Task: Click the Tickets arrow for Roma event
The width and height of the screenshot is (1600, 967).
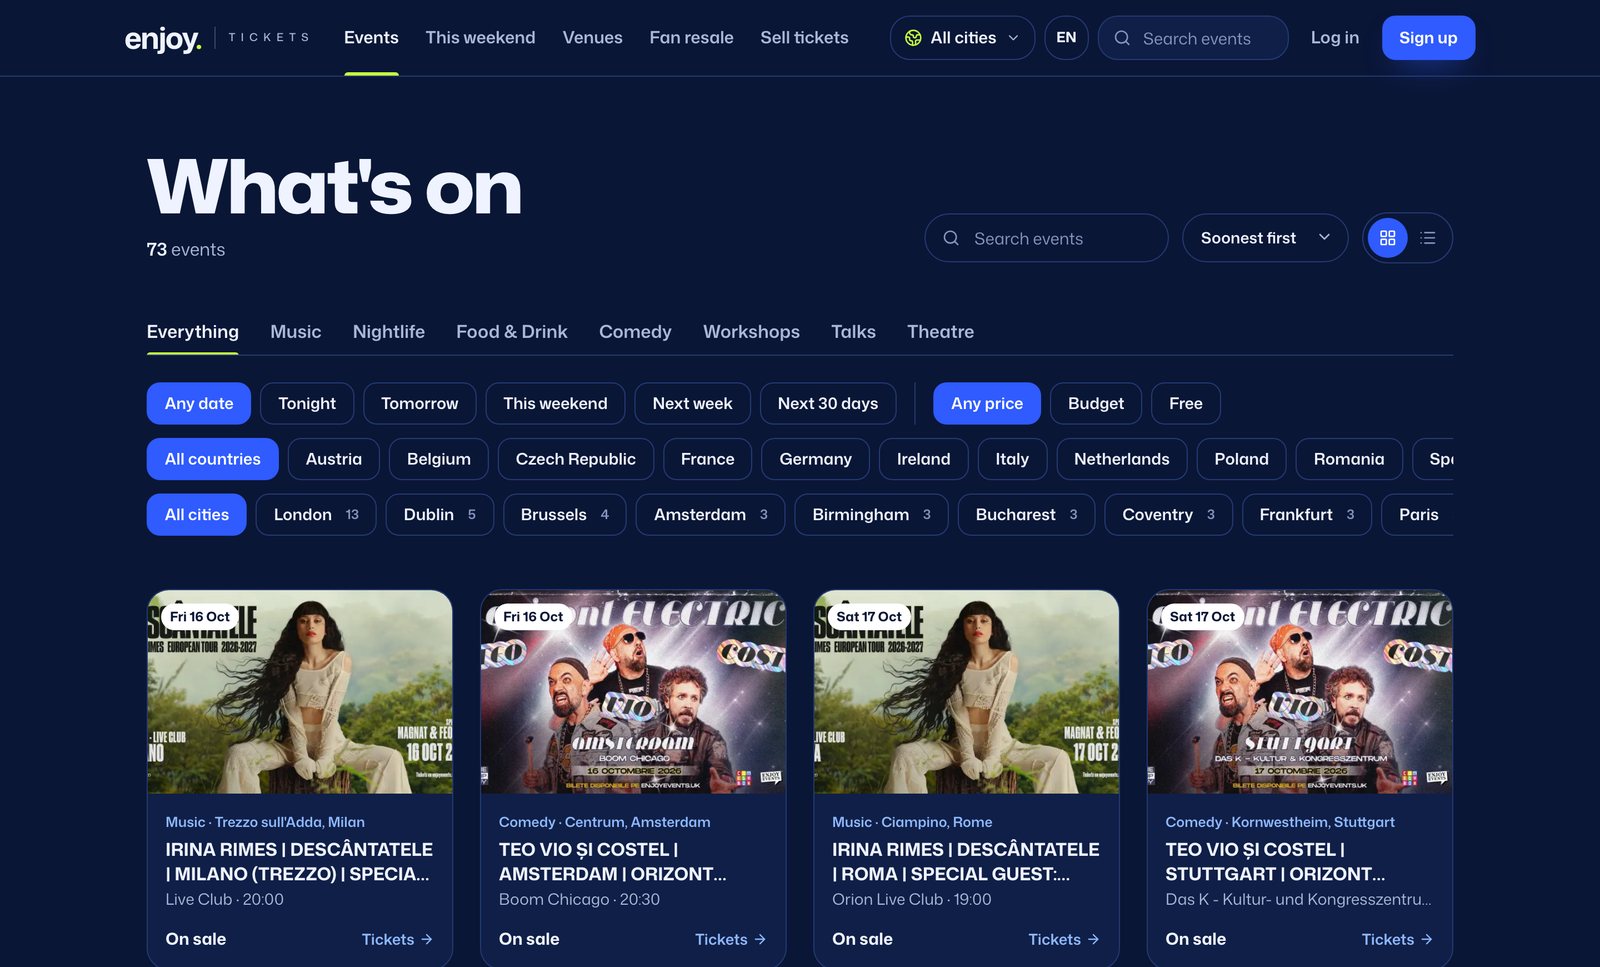Action: (x=1063, y=939)
